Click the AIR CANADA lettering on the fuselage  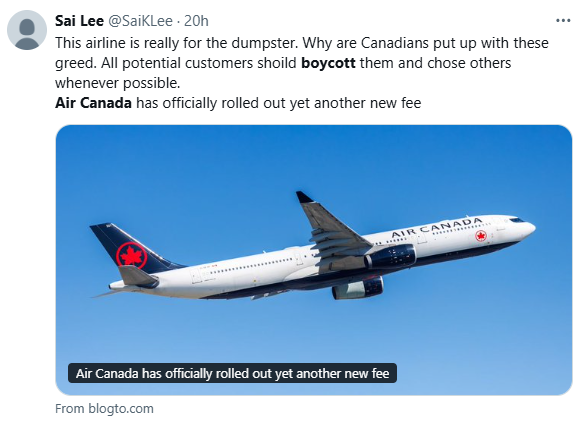point(436,227)
